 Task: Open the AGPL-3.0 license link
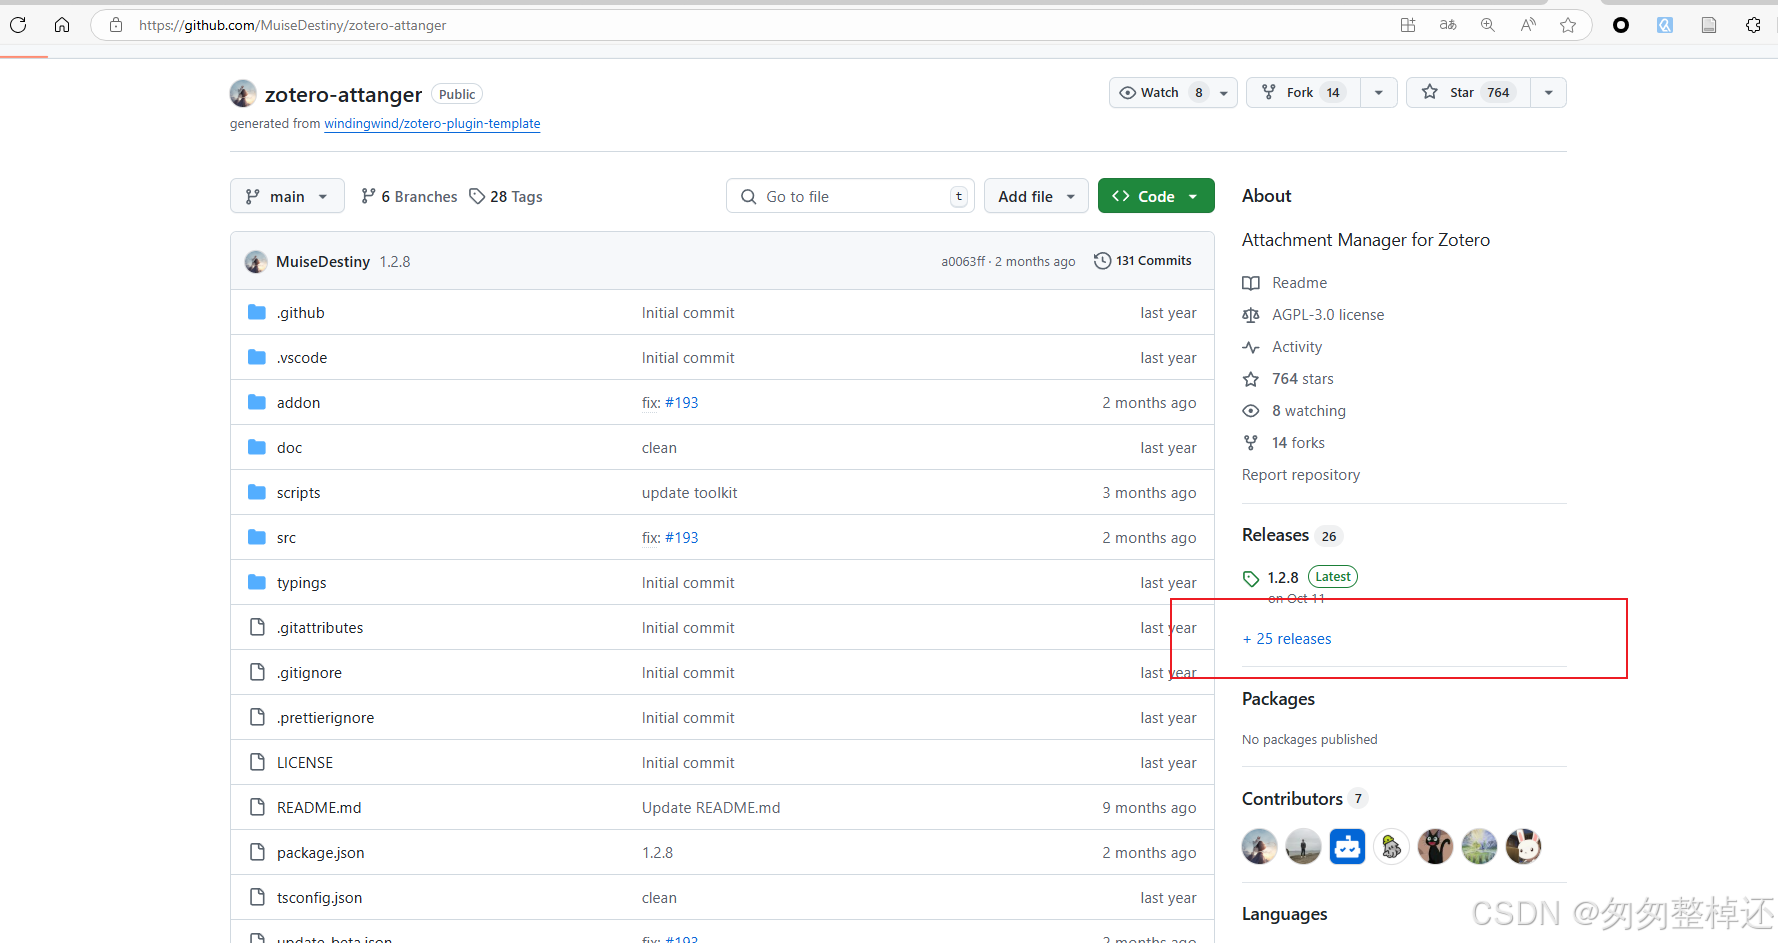point(1328,315)
